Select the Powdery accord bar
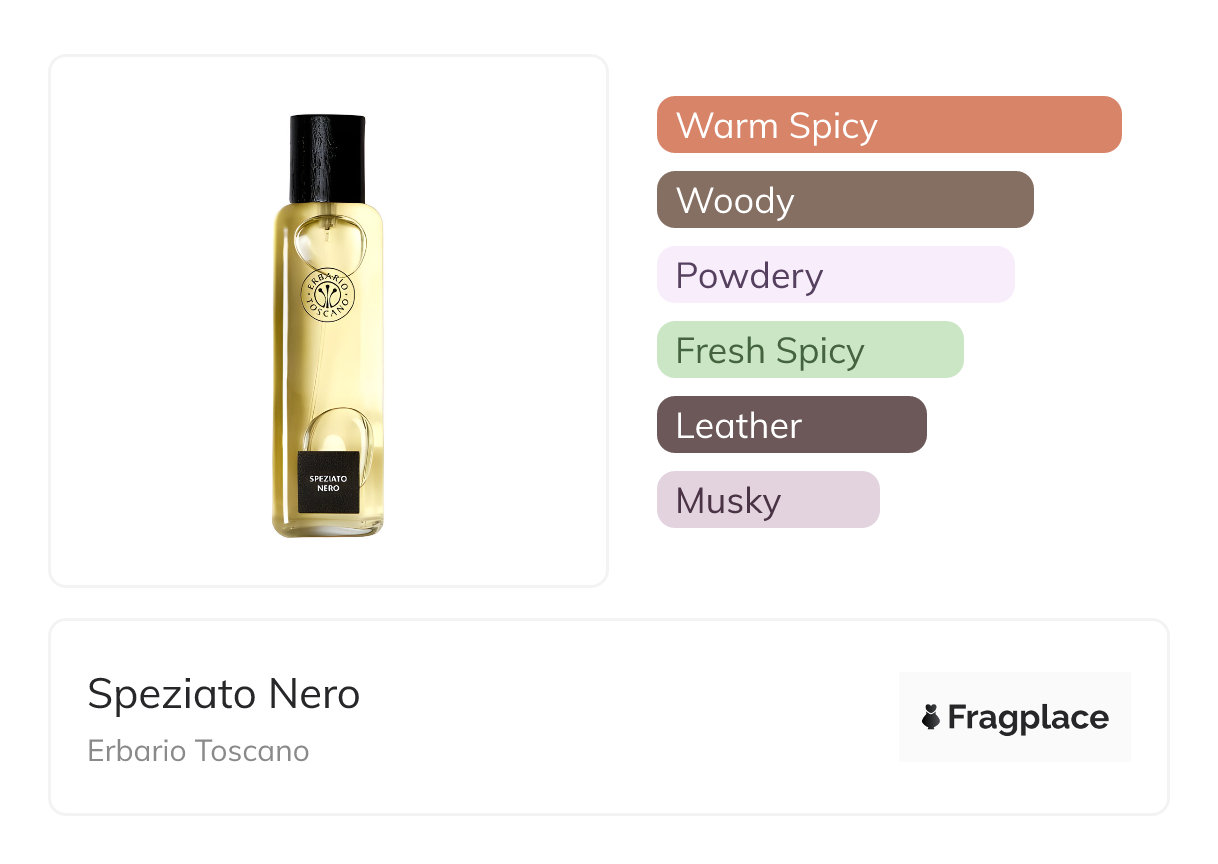Screen dimensions: 1218x864 coord(835,275)
